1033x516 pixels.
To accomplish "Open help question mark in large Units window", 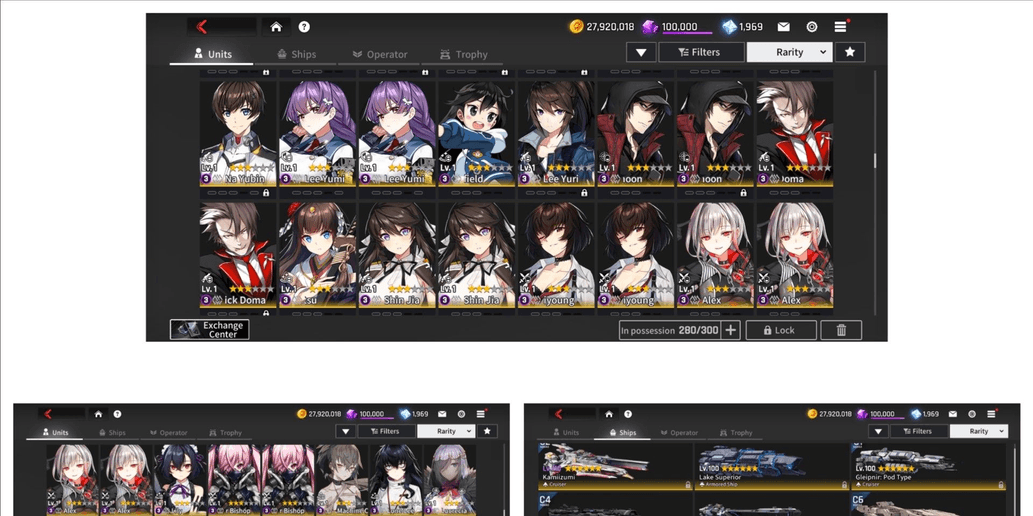I will point(304,27).
